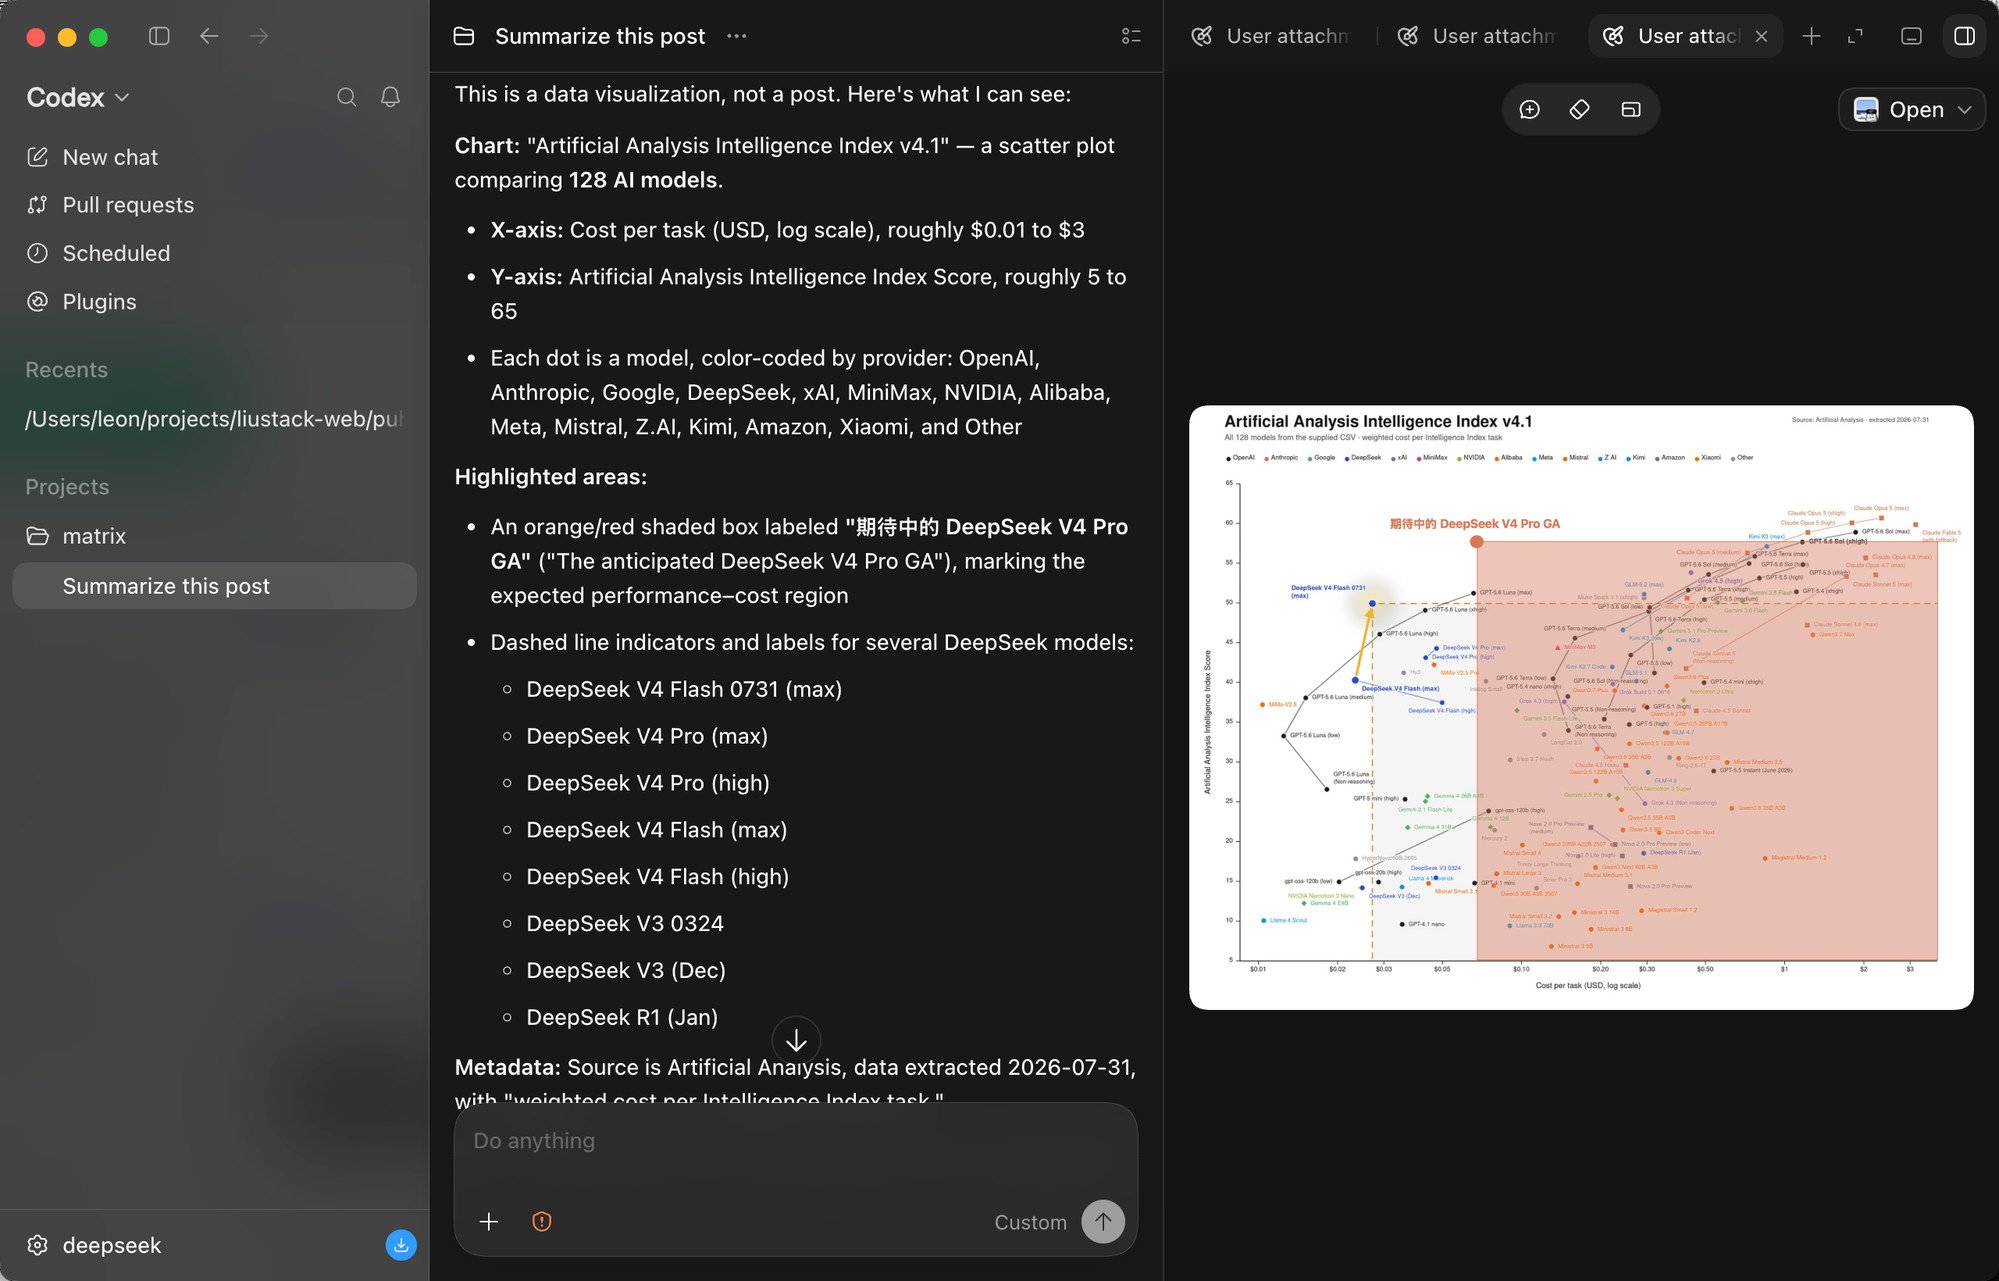Close the active User attachment tab

coord(1762,36)
